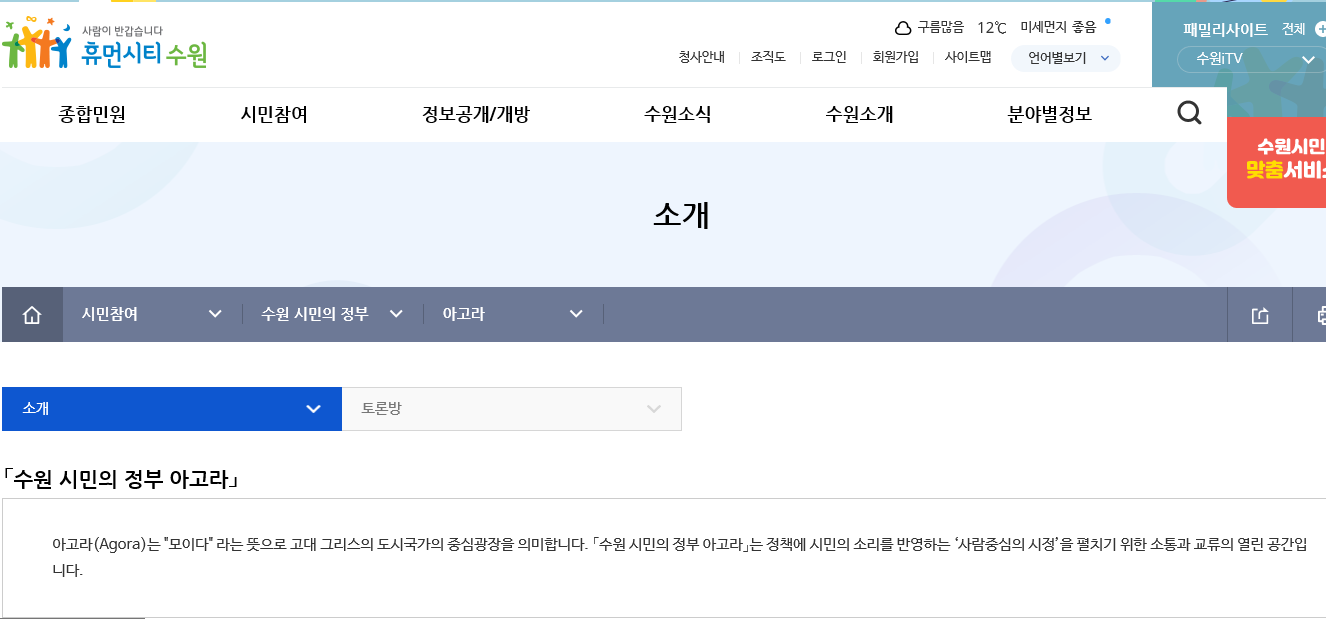Open the 종합민원 main menu
1326x619 pixels.
(92, 115)
